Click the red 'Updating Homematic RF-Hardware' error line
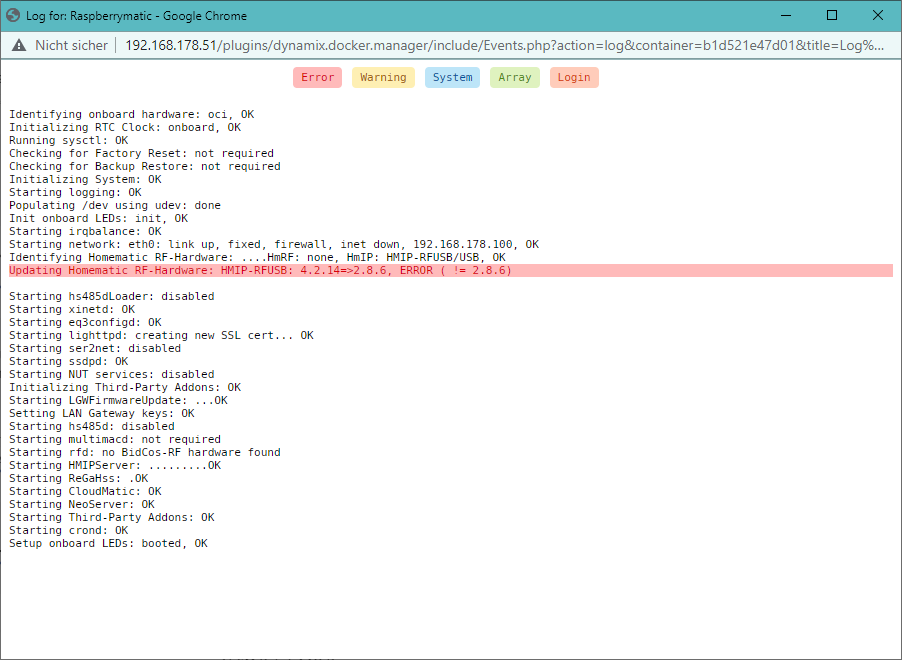 451,270
